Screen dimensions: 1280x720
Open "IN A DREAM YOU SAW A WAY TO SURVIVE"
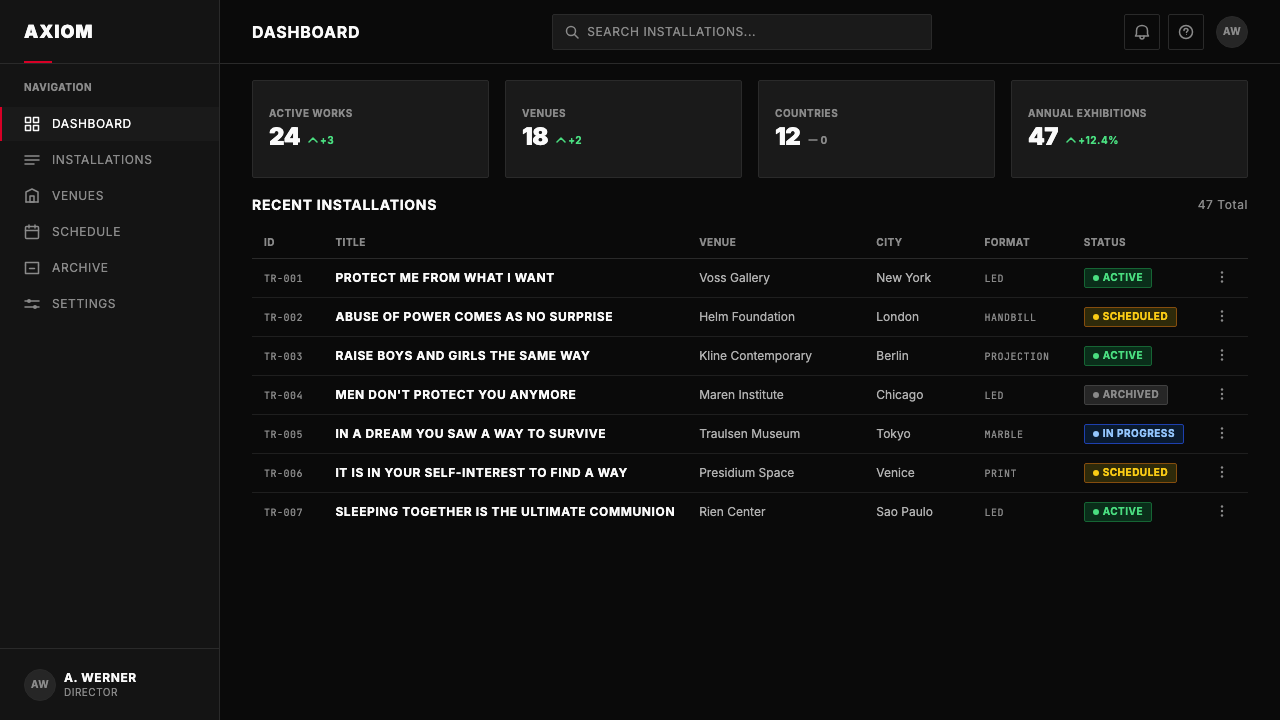click(x=471, y=434)
